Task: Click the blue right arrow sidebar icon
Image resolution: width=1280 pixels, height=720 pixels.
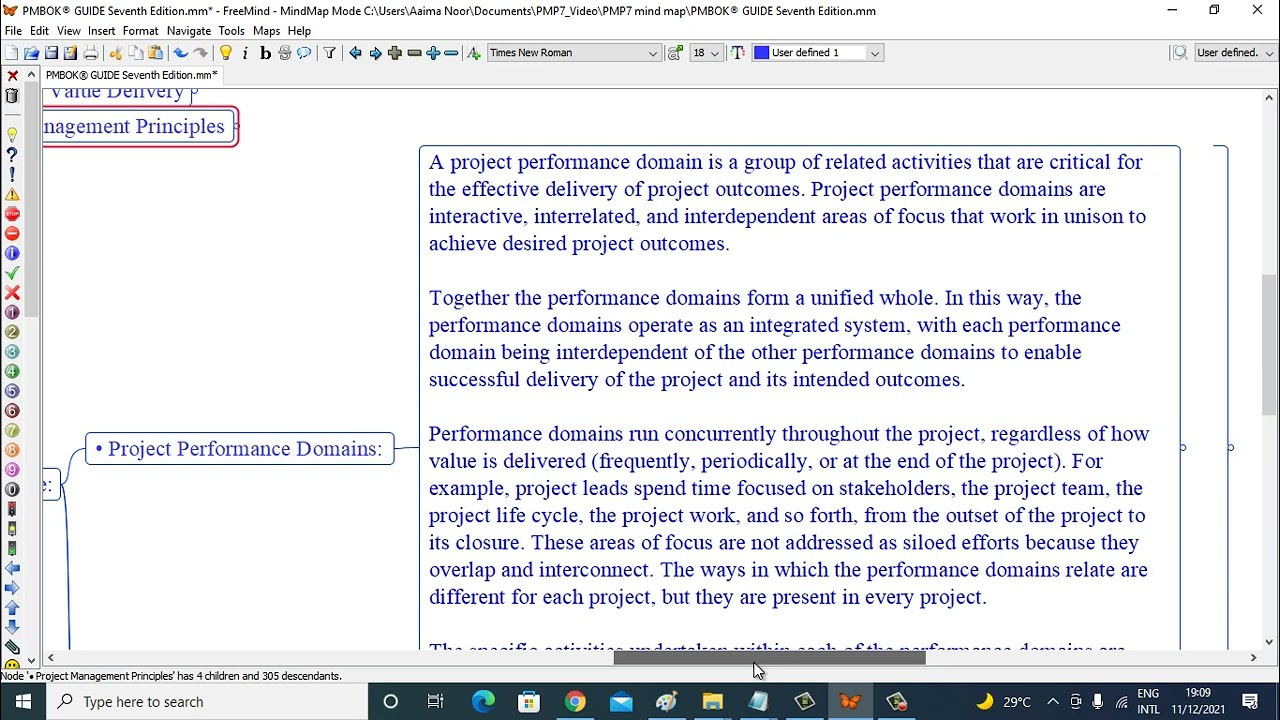Action: point(12,588)
